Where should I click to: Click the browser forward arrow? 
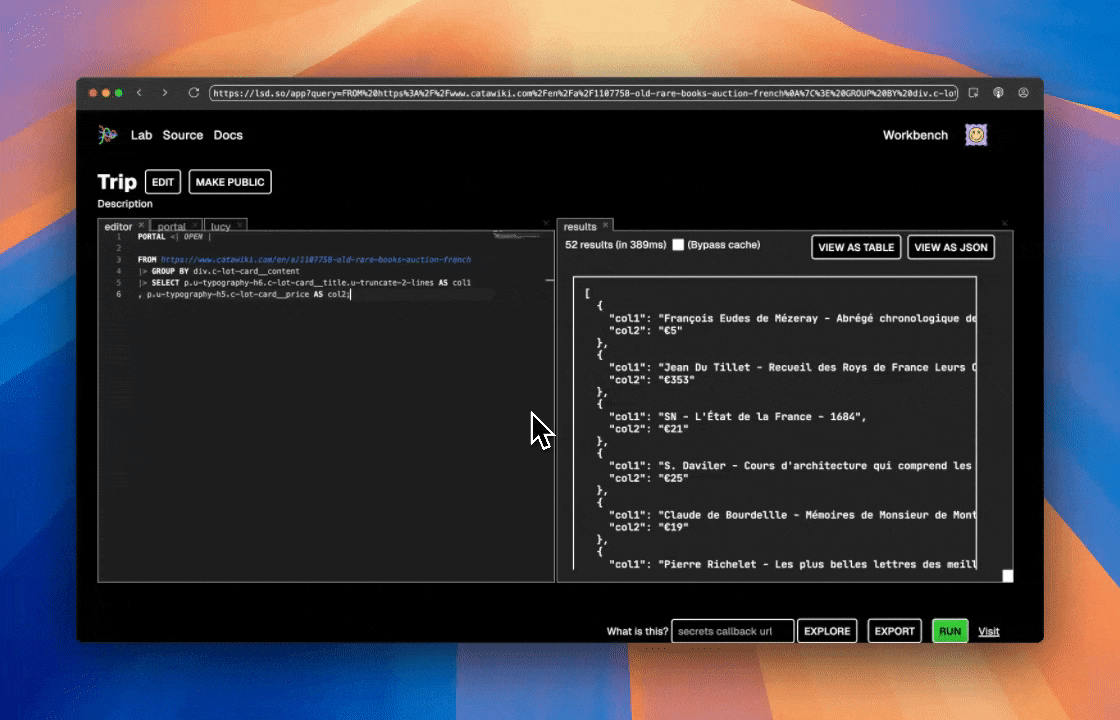click(x=166, y=91)
